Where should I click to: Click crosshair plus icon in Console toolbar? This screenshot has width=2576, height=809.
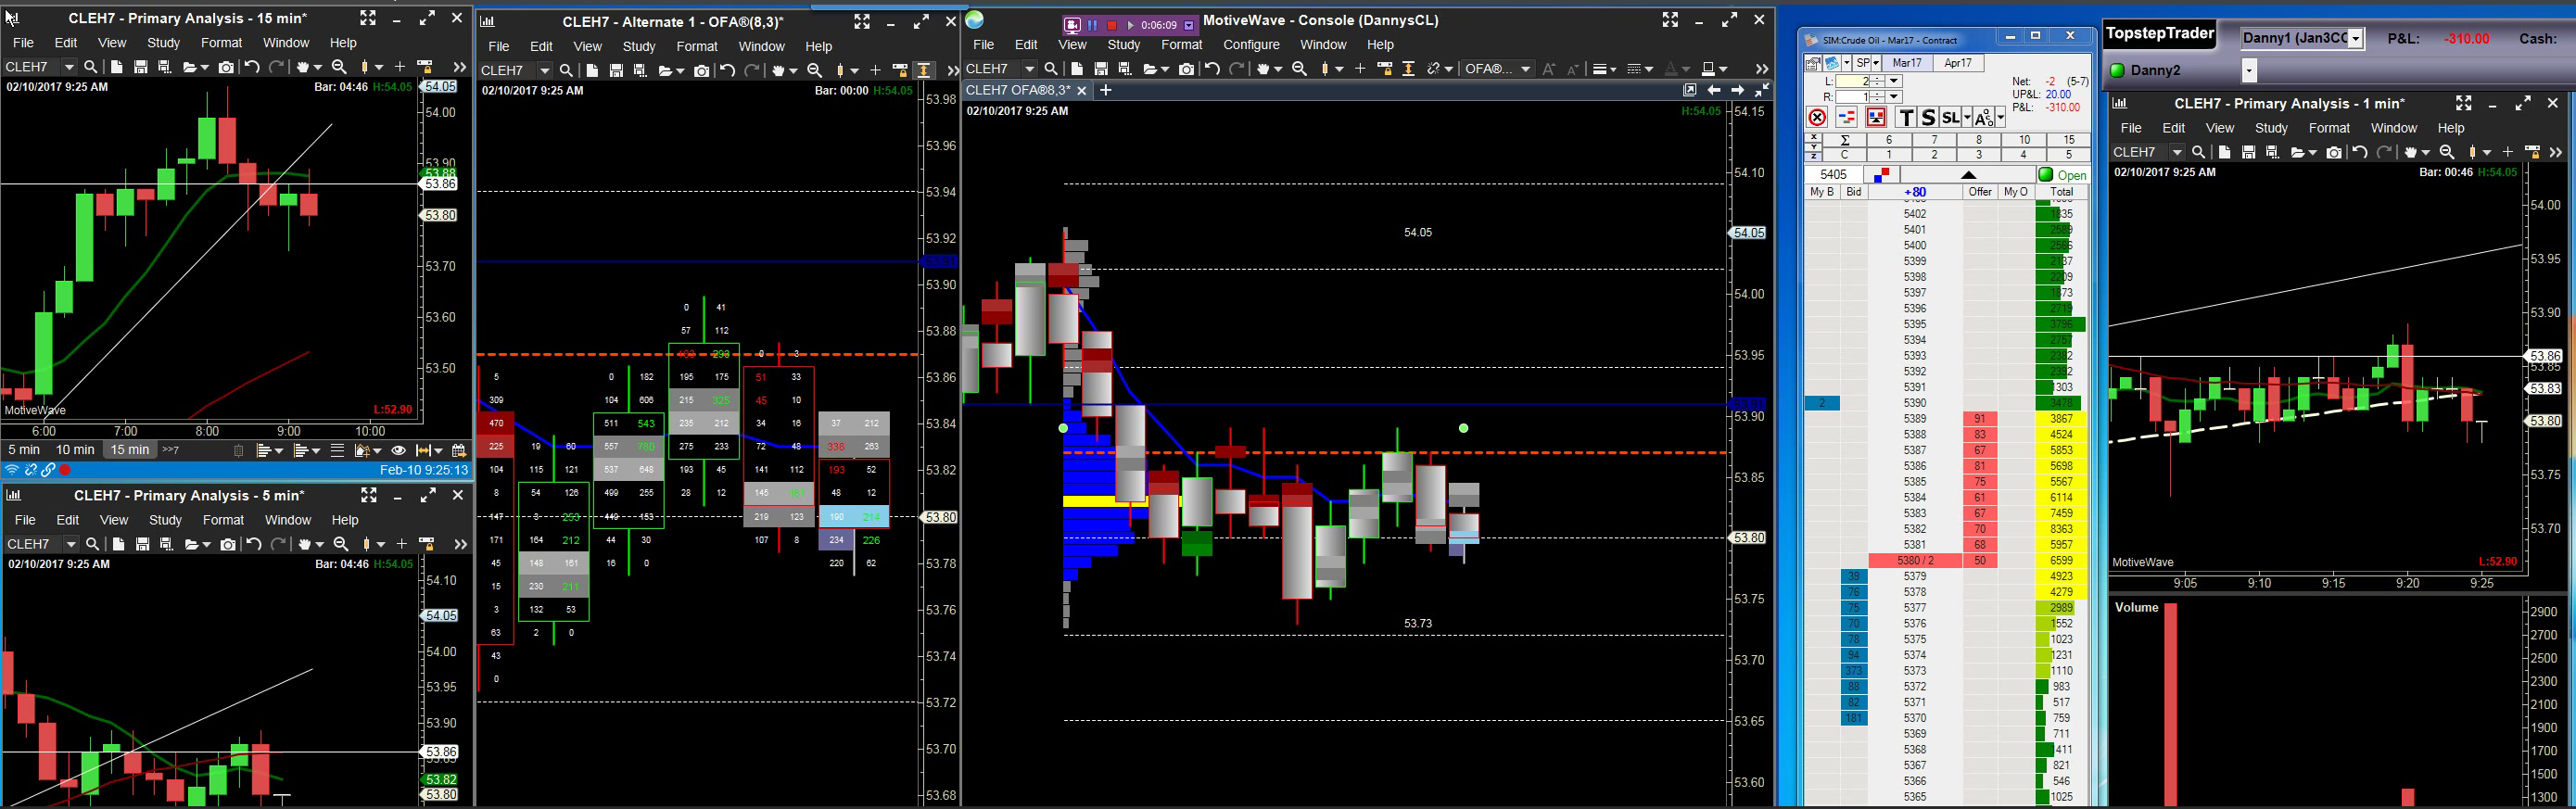pyautogui.click(x=1360, y=69)
